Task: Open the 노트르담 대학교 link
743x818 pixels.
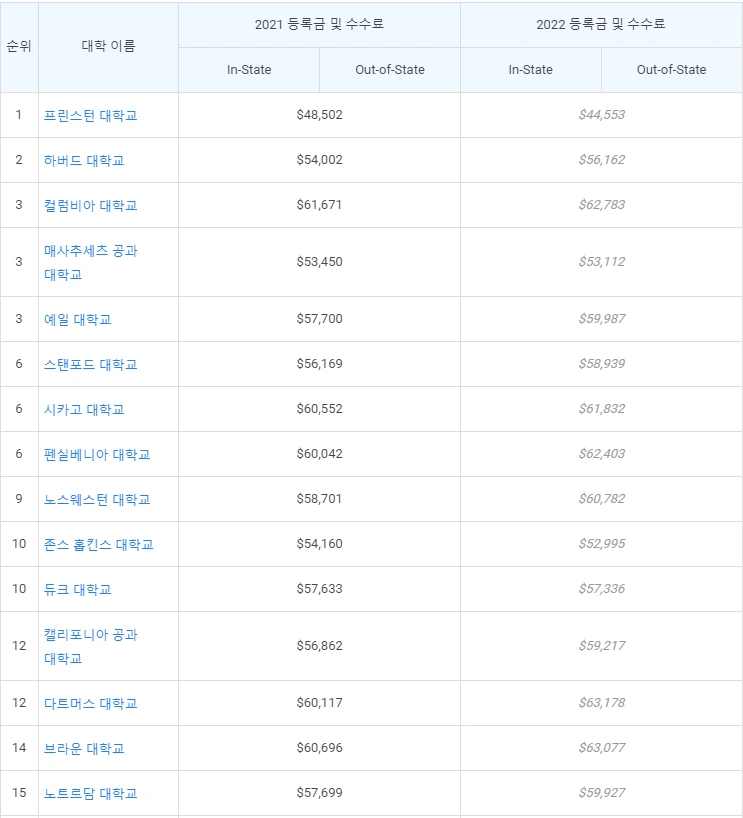Action: tap(90, 793)
